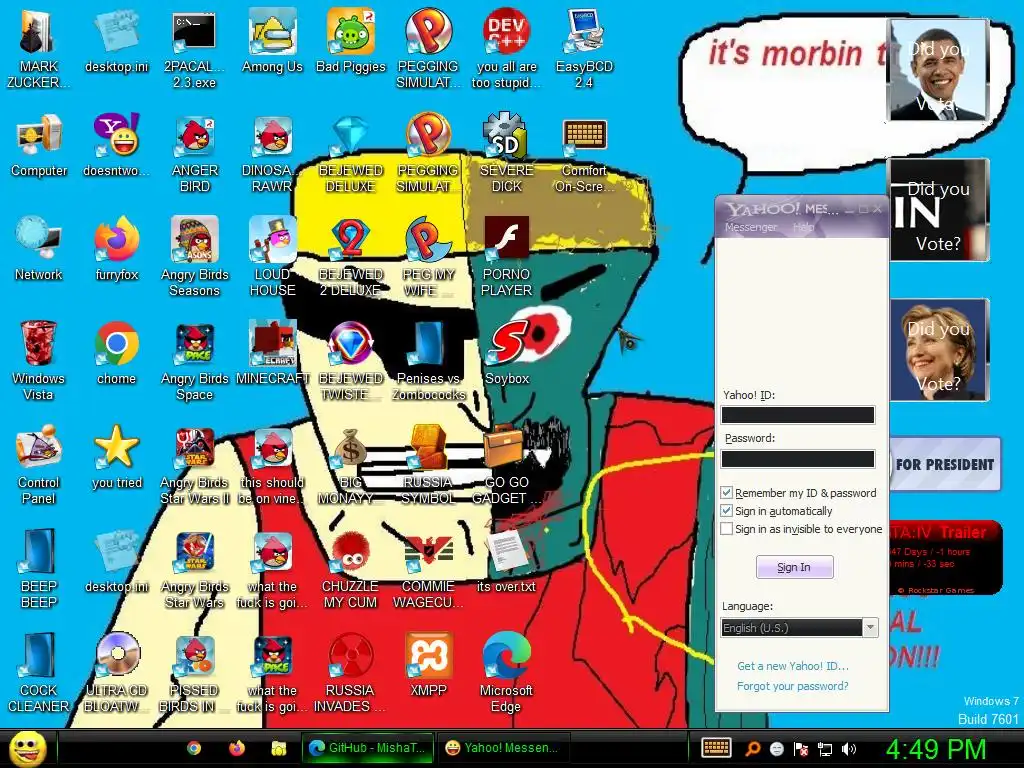Open the Windows Vista recycle bin icon
The width and height of the screenshot is (1024, 768).
(x=39, y=360)
